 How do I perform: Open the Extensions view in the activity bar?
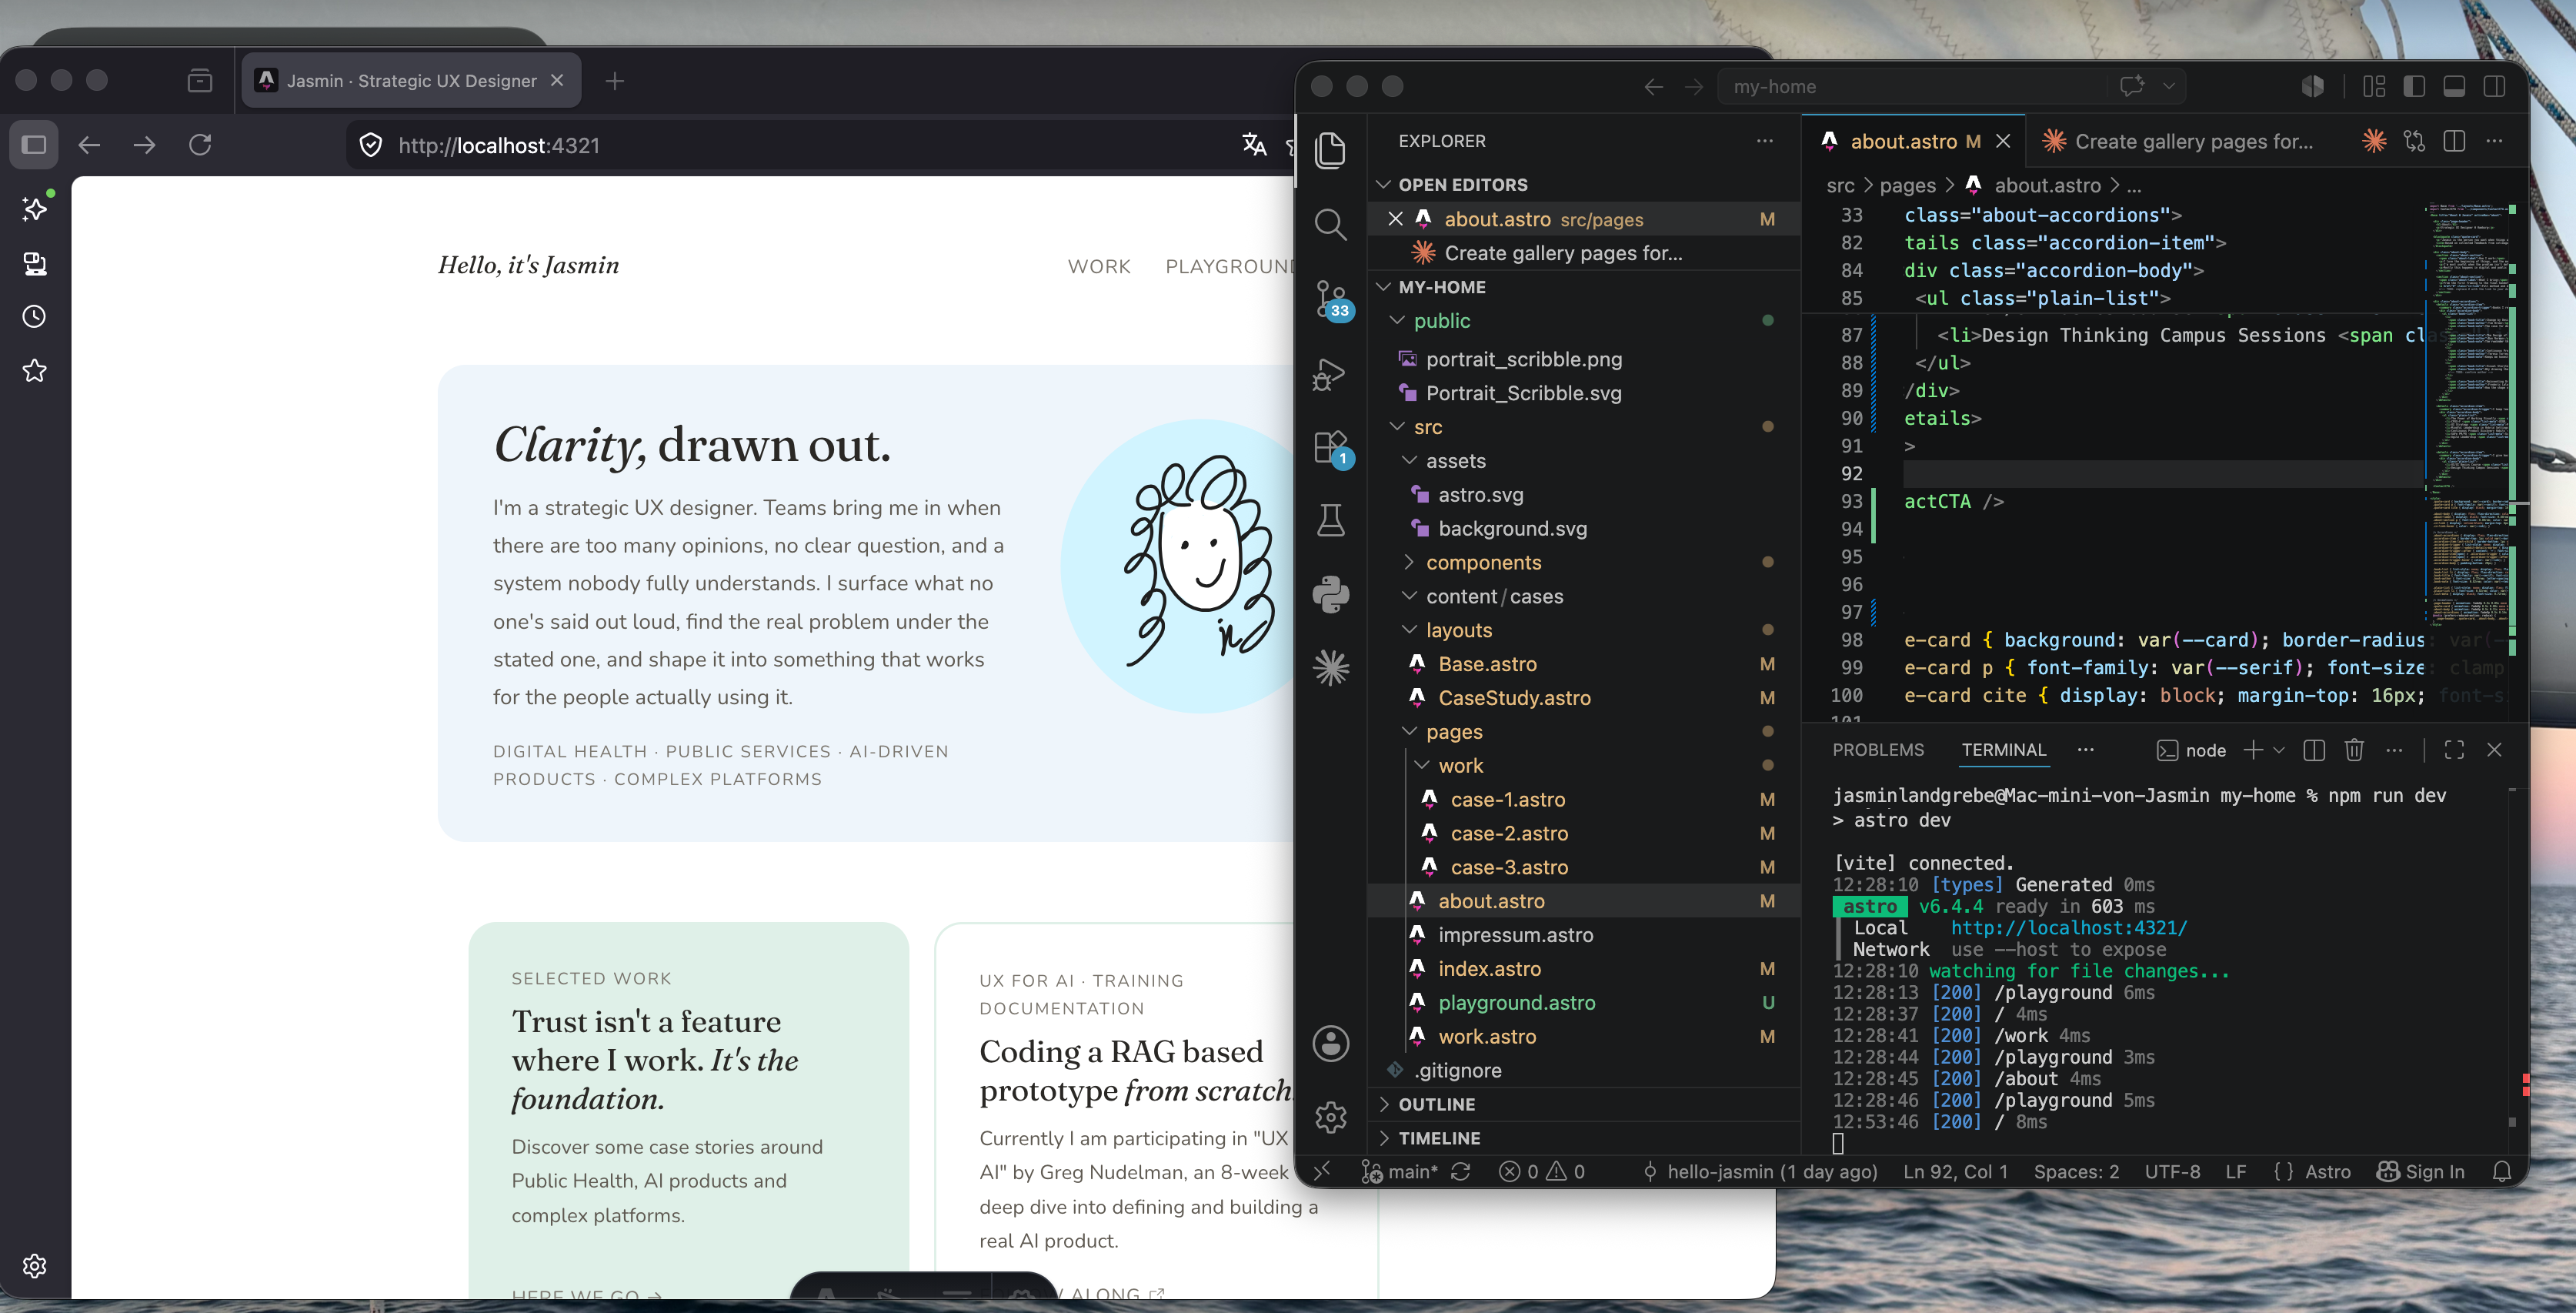[x=1332, y=447]
